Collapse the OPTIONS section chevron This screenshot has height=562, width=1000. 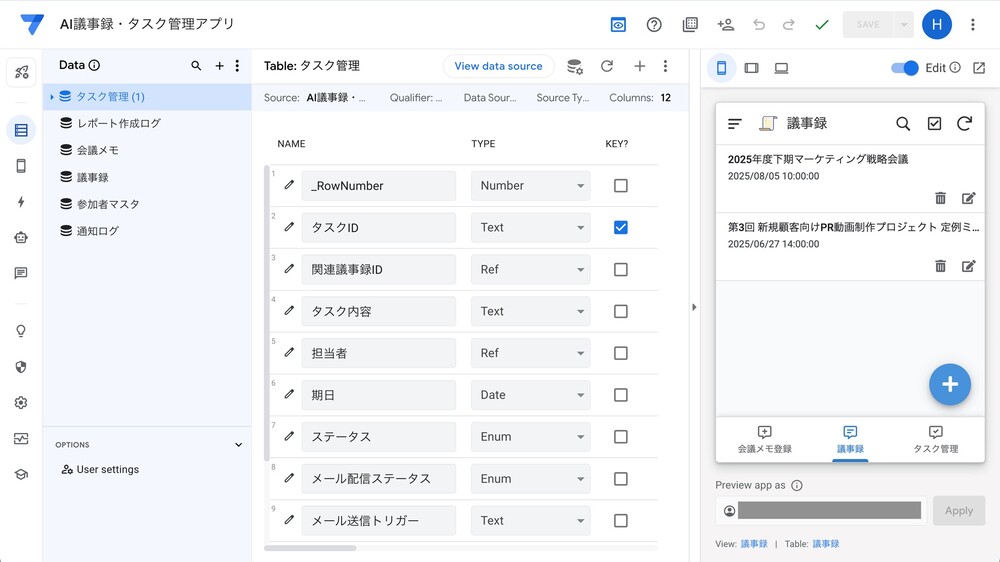point(238,445)
